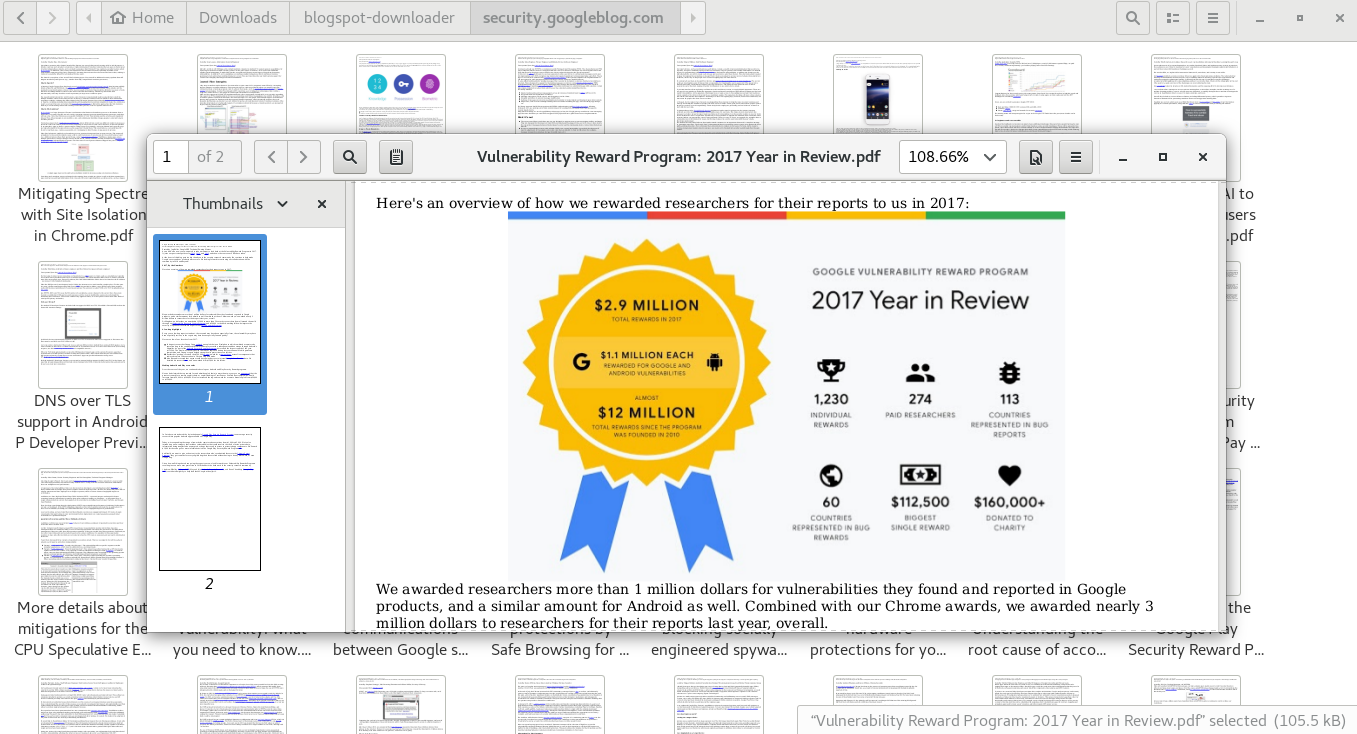Open the Downloads path segment
Viewport: 1357px width, 734px height.
pyautogui.click(x=238, y=18)
